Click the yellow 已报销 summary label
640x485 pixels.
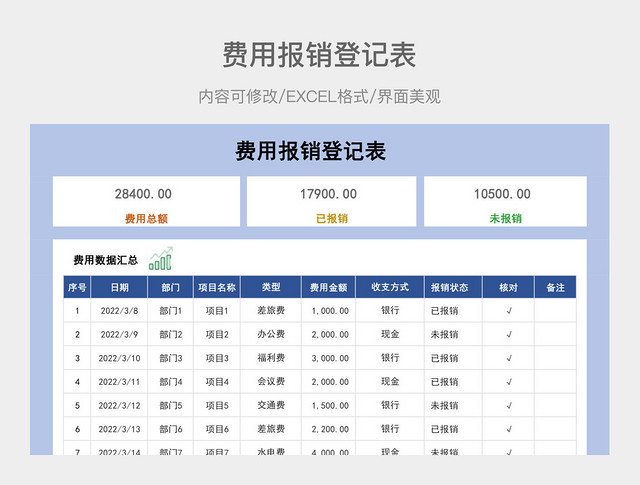(x=332, y=219)
